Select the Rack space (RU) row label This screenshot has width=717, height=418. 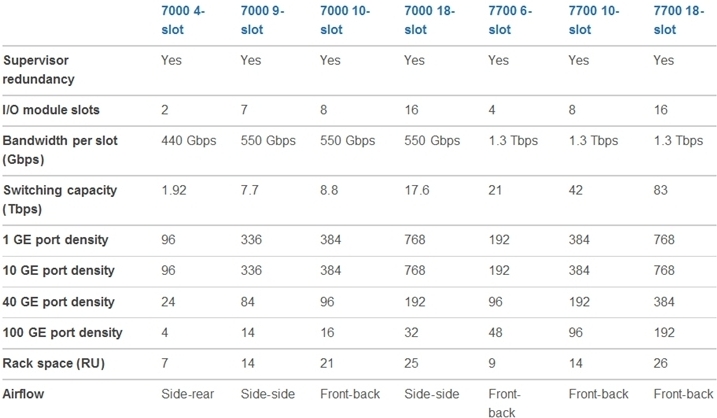[x=54, y=363]
